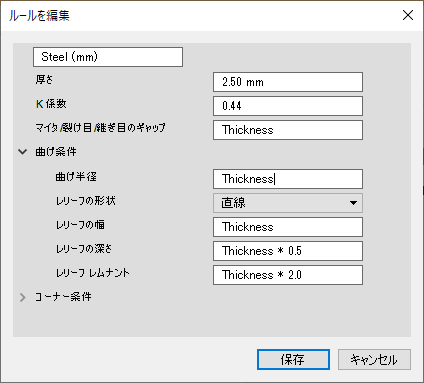Viewport: 424px width, 383px height.
Task: Edit the 厚さ value 2.50 mm
Action: 288,82
